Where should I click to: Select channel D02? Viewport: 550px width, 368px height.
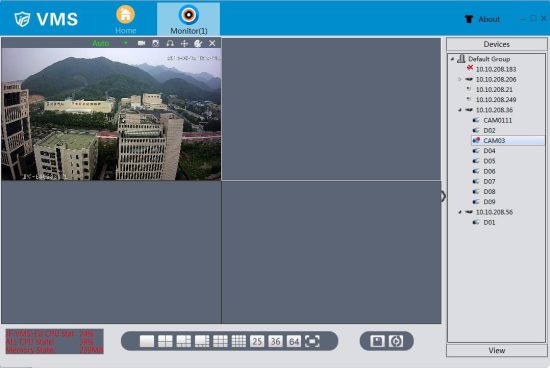tap(489, 130)
